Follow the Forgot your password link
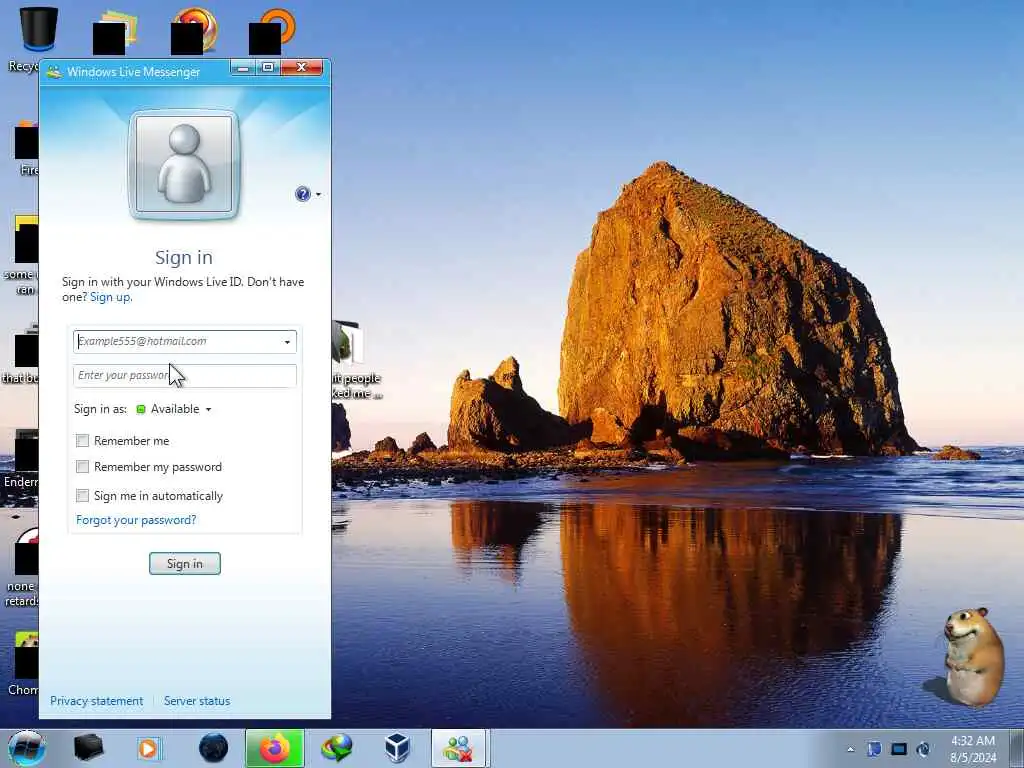1024x768 pixels. [136, 520]
